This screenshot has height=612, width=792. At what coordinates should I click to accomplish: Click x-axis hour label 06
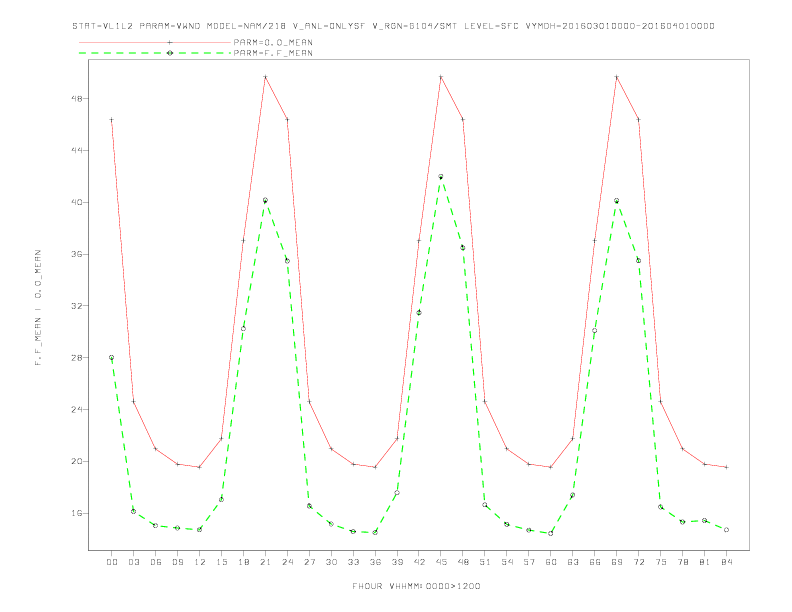click(x=156, y=562)
